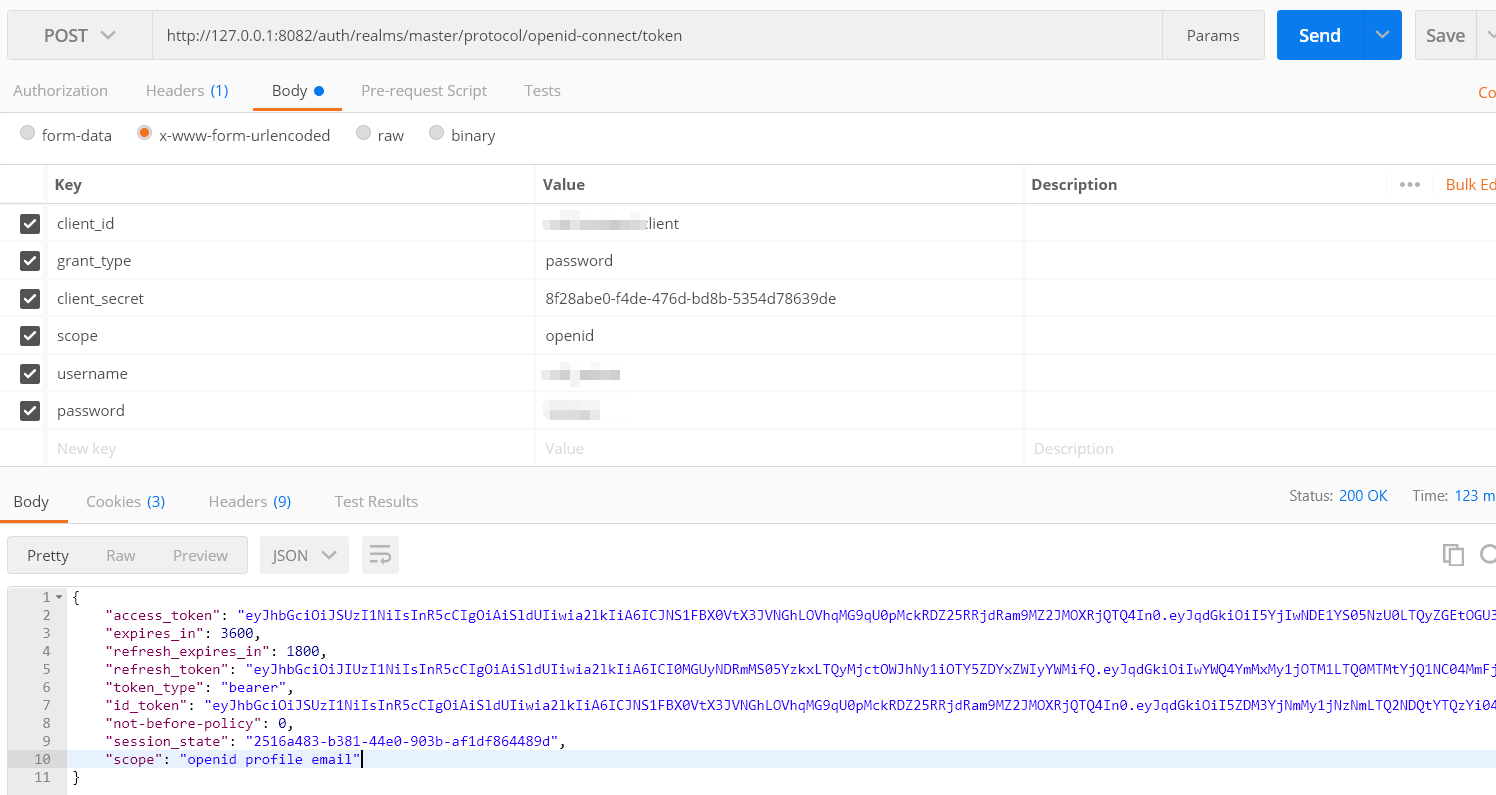Viewport: 1496px width, 795px height.
Task: Select the form-data radio option
Action: 28,133
